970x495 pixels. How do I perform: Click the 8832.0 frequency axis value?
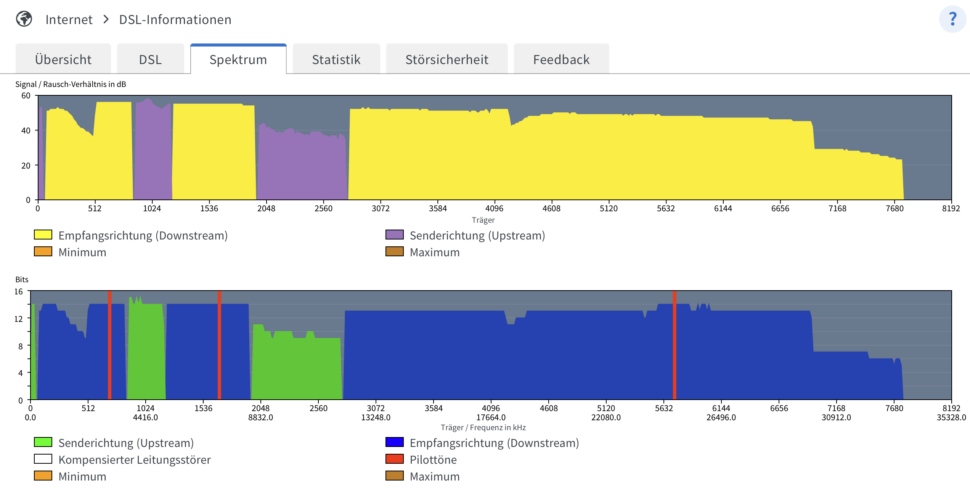260,418
